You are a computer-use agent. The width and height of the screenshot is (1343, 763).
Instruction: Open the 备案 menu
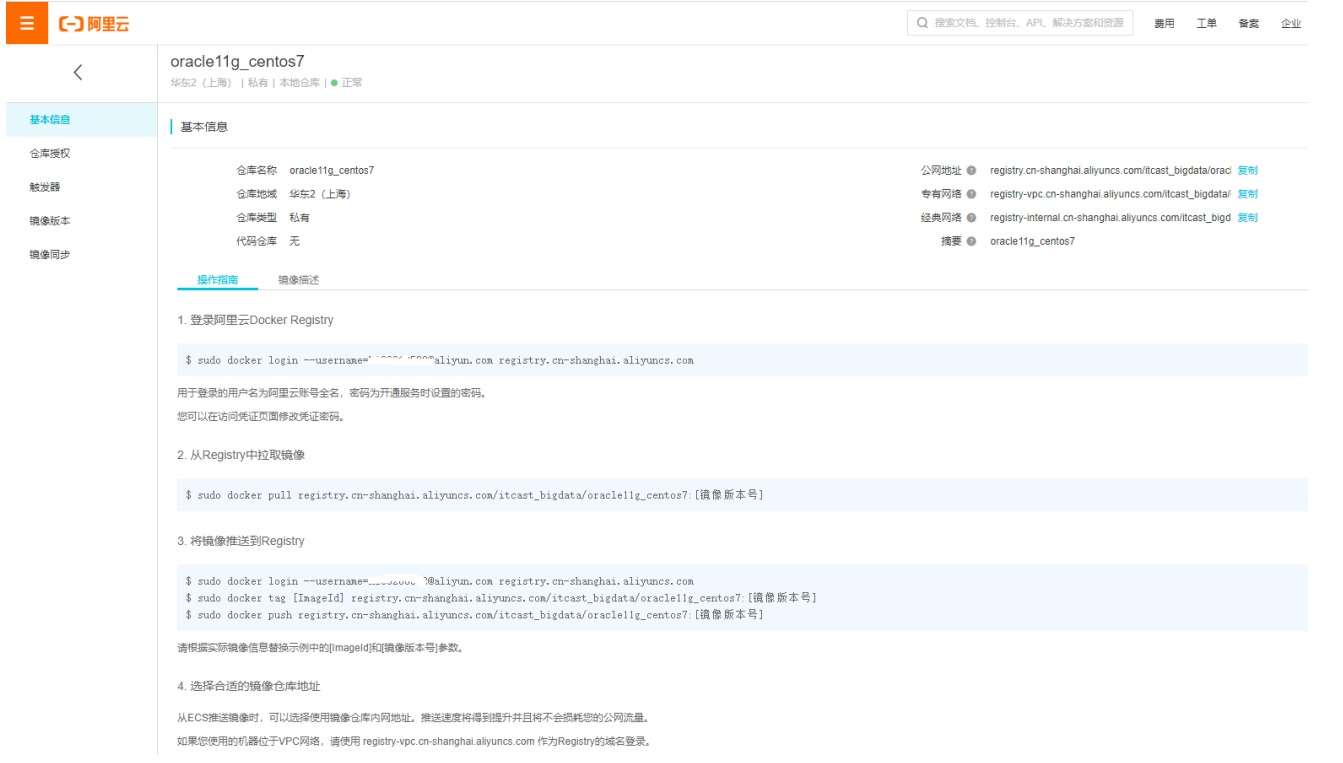tap(1248, 24)
